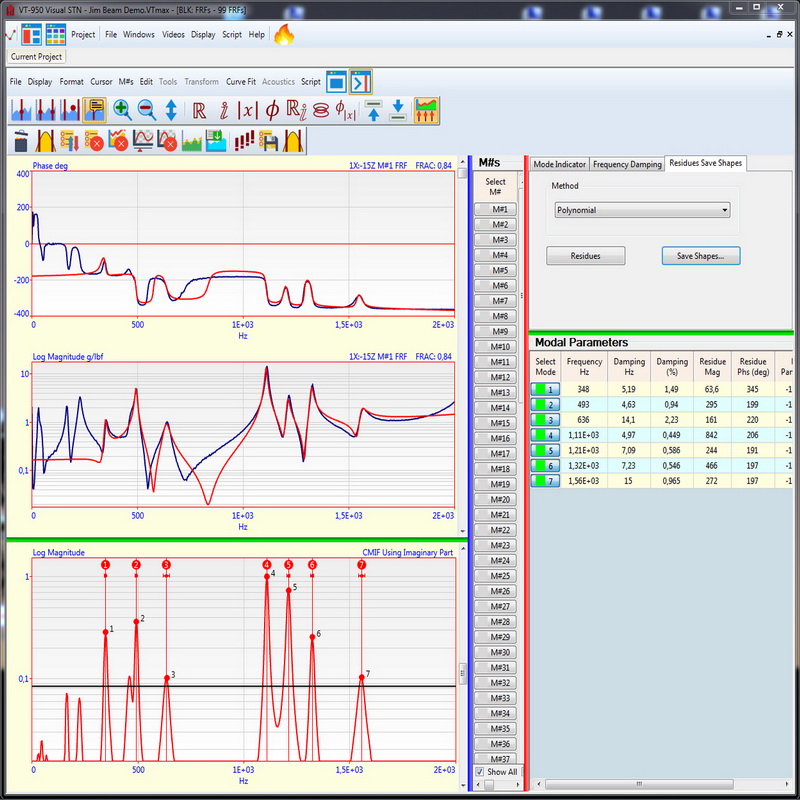800x800 pixels.
Task: Toggle the M#5 select button
Action: coord(496,270)
